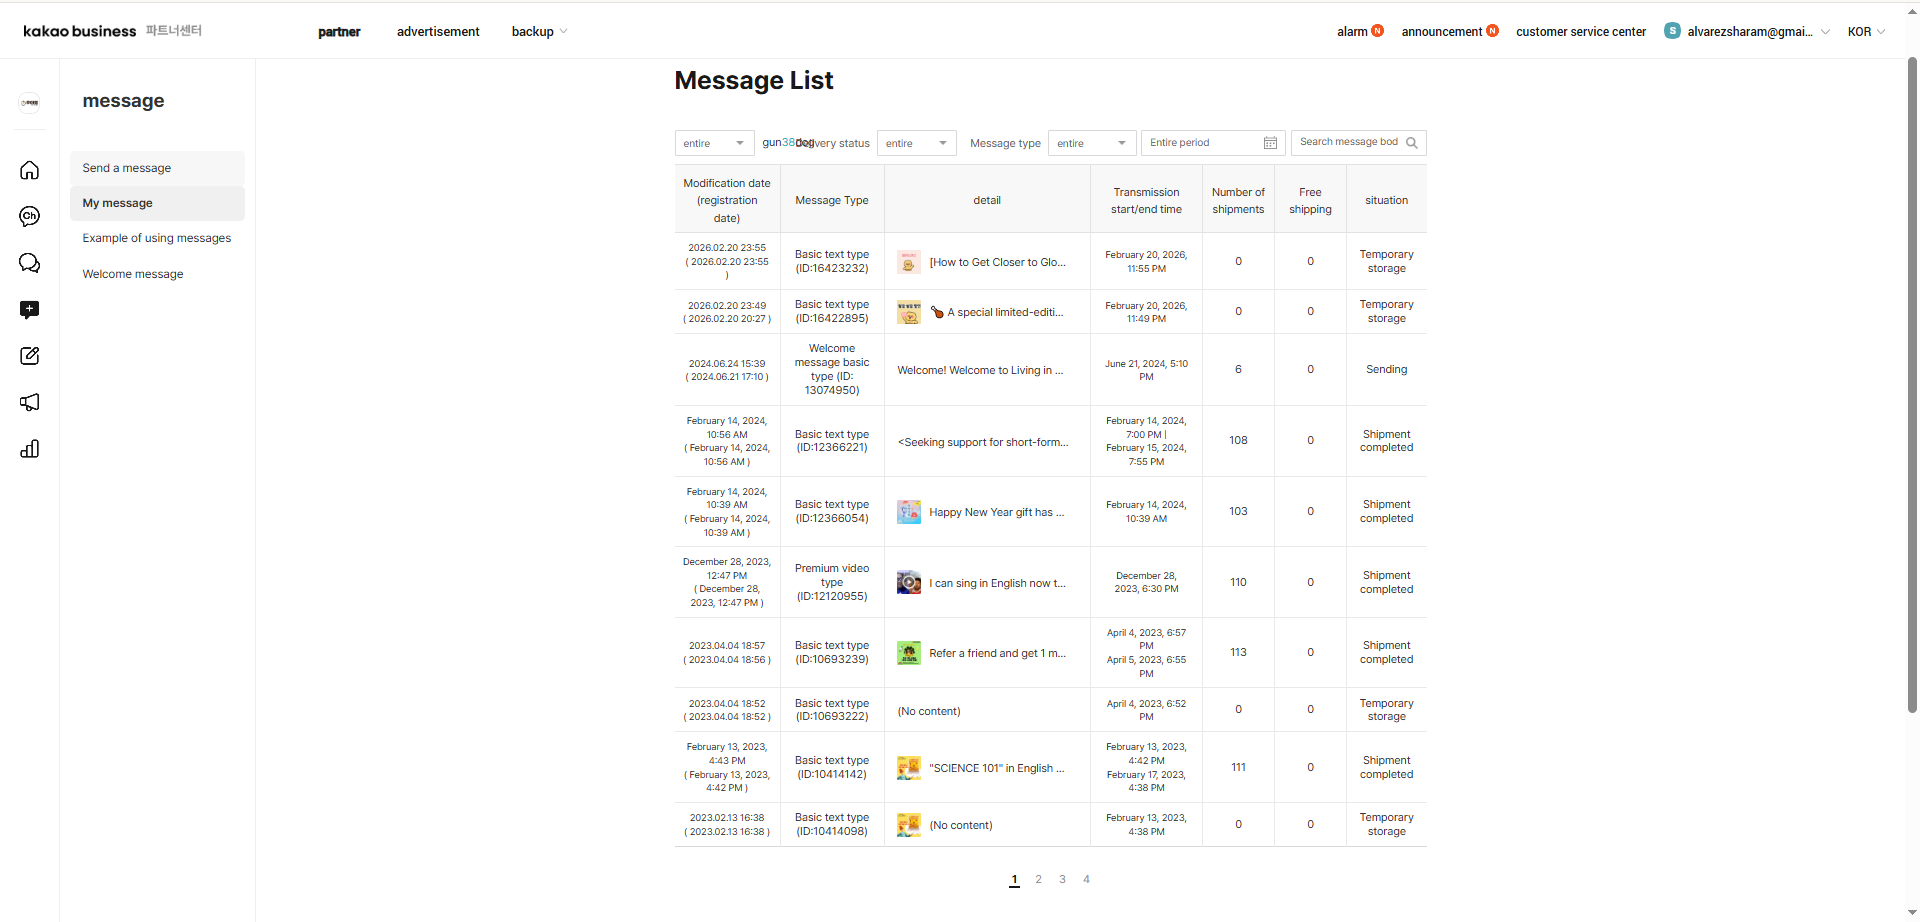Select 'Welcome message' in the message menu
The height and width of the screenshot is (922, 1920).
[157, 274]
